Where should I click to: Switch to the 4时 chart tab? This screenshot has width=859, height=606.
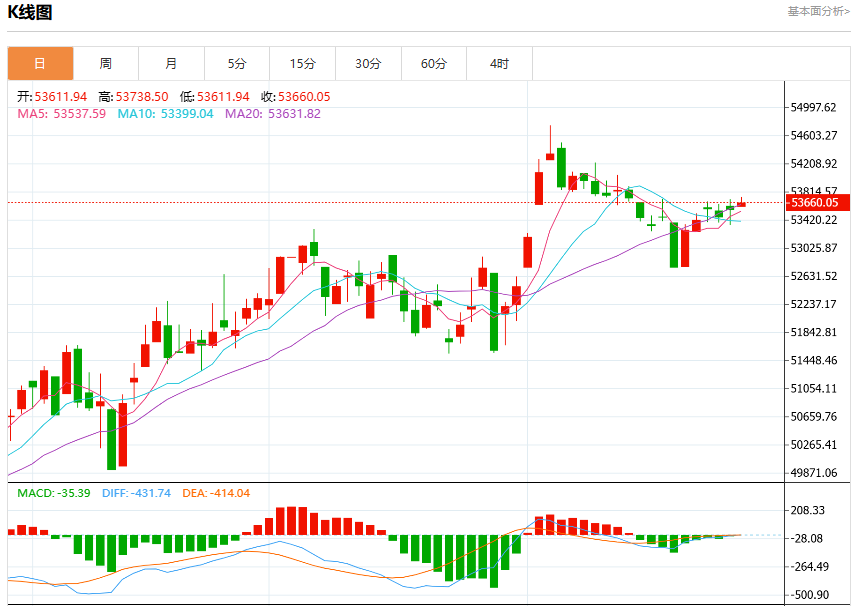(499, 64)
